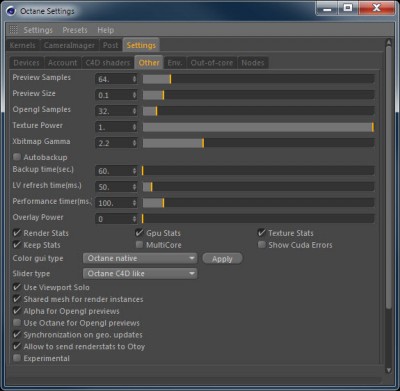Check Show Cuda Errors option
Image resolution: width=400 pixels, height=391 pixels.
click(x=262, y=245)
